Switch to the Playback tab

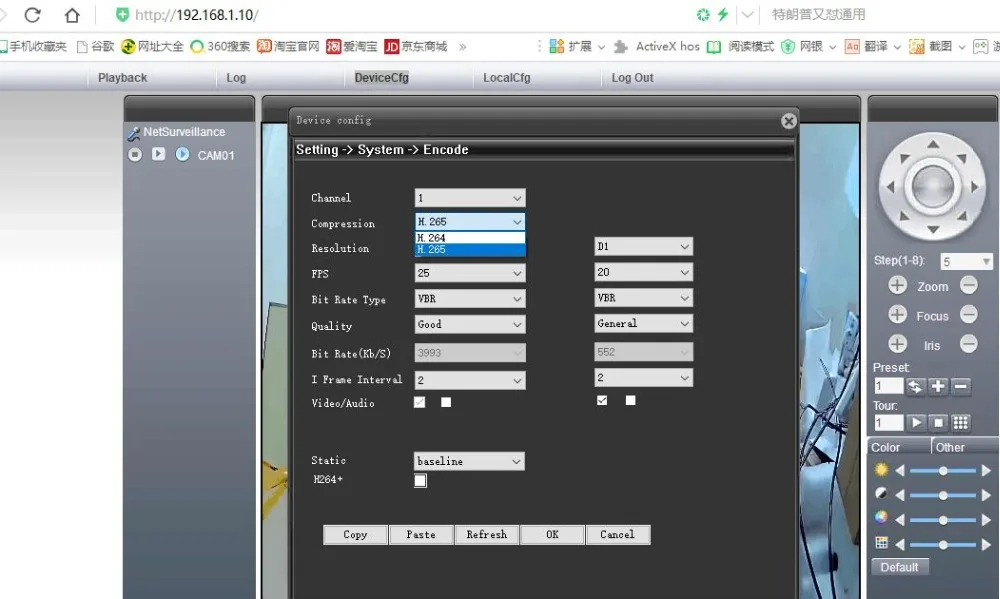click(x=122, y=78)
